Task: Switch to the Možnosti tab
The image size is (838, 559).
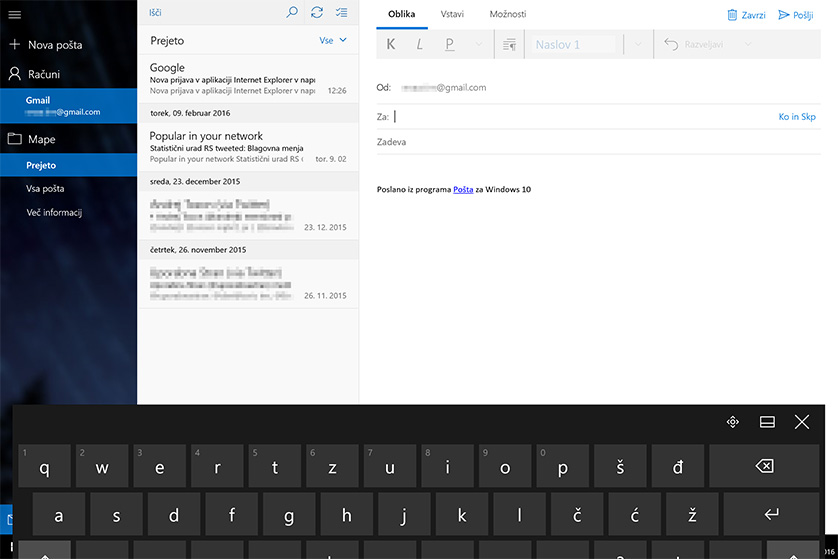Action: pyautogui.click(x=508, y=14)
